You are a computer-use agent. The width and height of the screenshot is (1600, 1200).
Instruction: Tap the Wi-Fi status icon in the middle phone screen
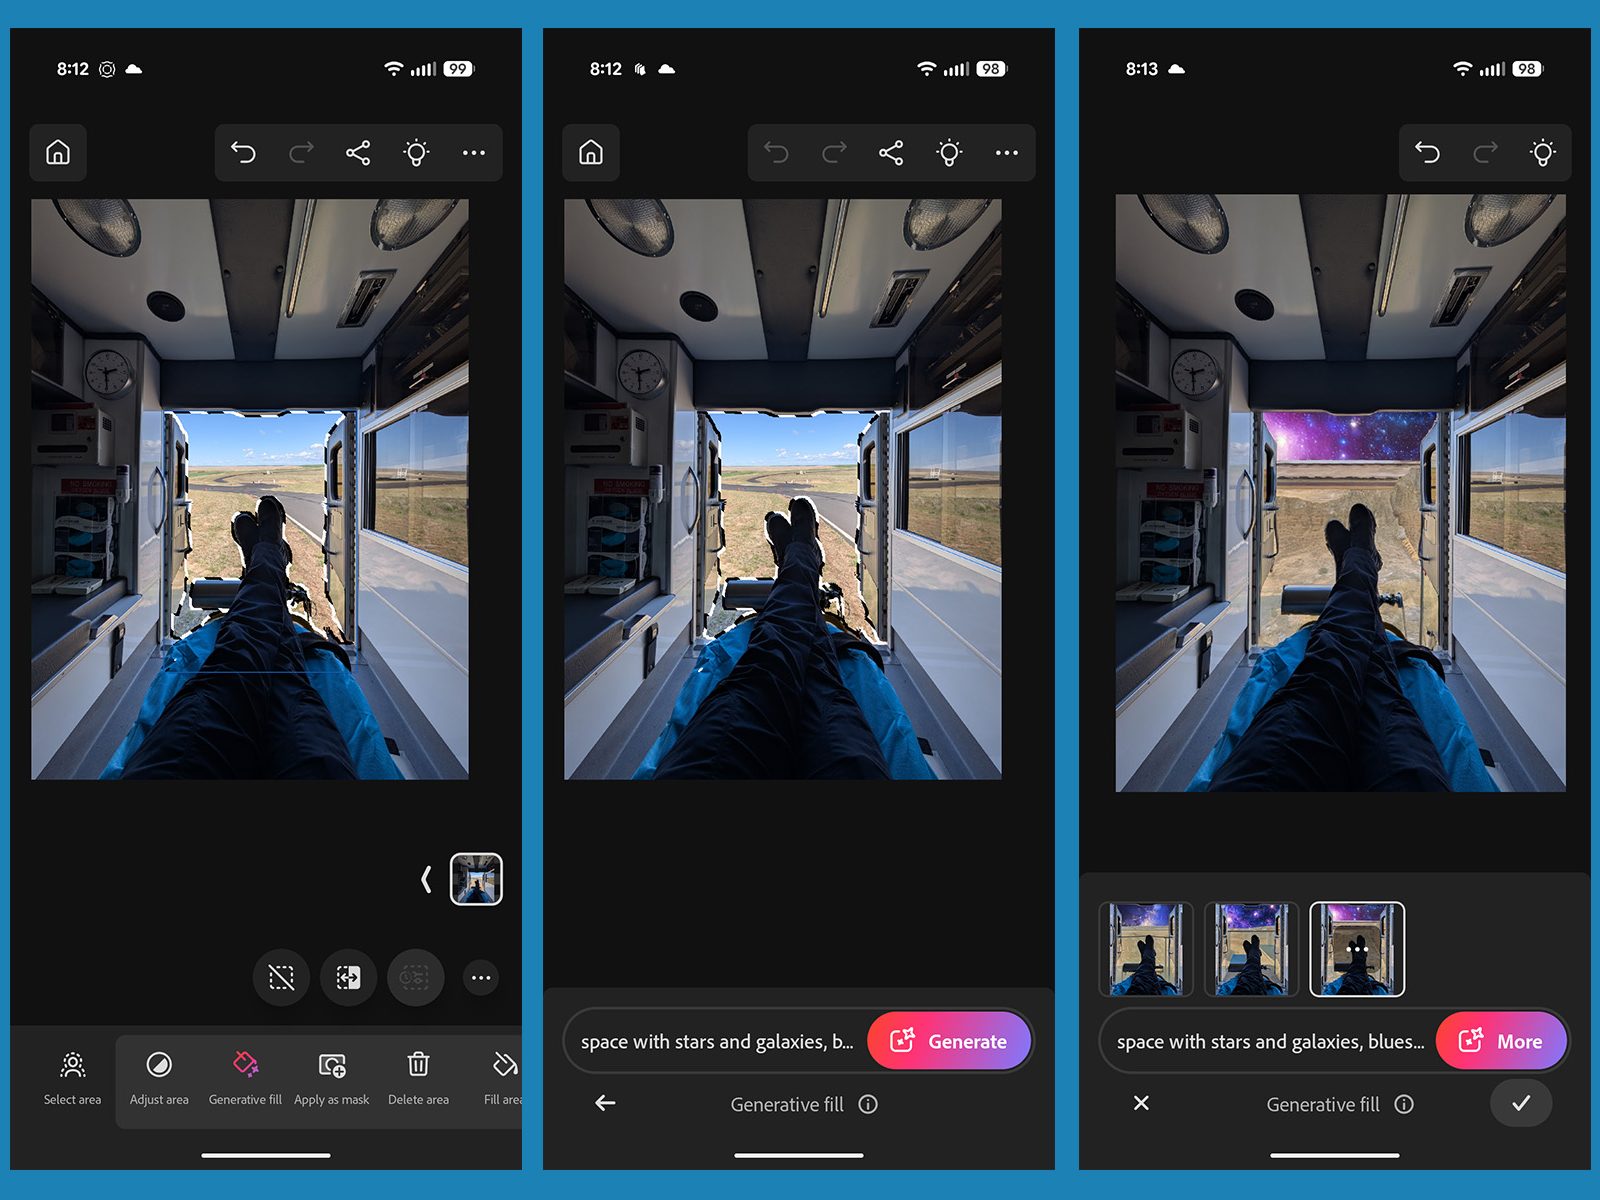pos(927,69)
